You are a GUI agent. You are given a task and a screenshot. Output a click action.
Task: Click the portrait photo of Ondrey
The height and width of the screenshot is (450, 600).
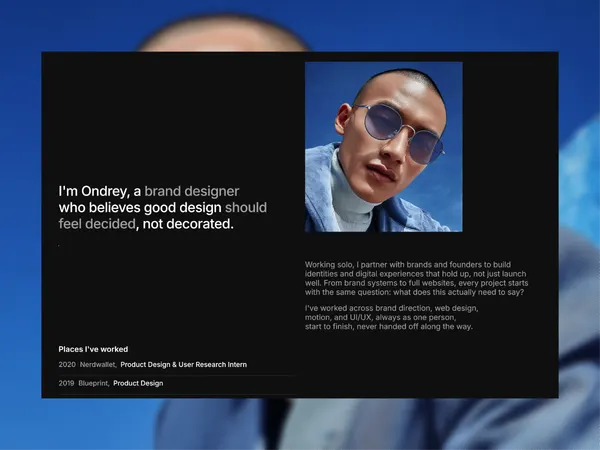pyautogui.click(x=383, y=147)
